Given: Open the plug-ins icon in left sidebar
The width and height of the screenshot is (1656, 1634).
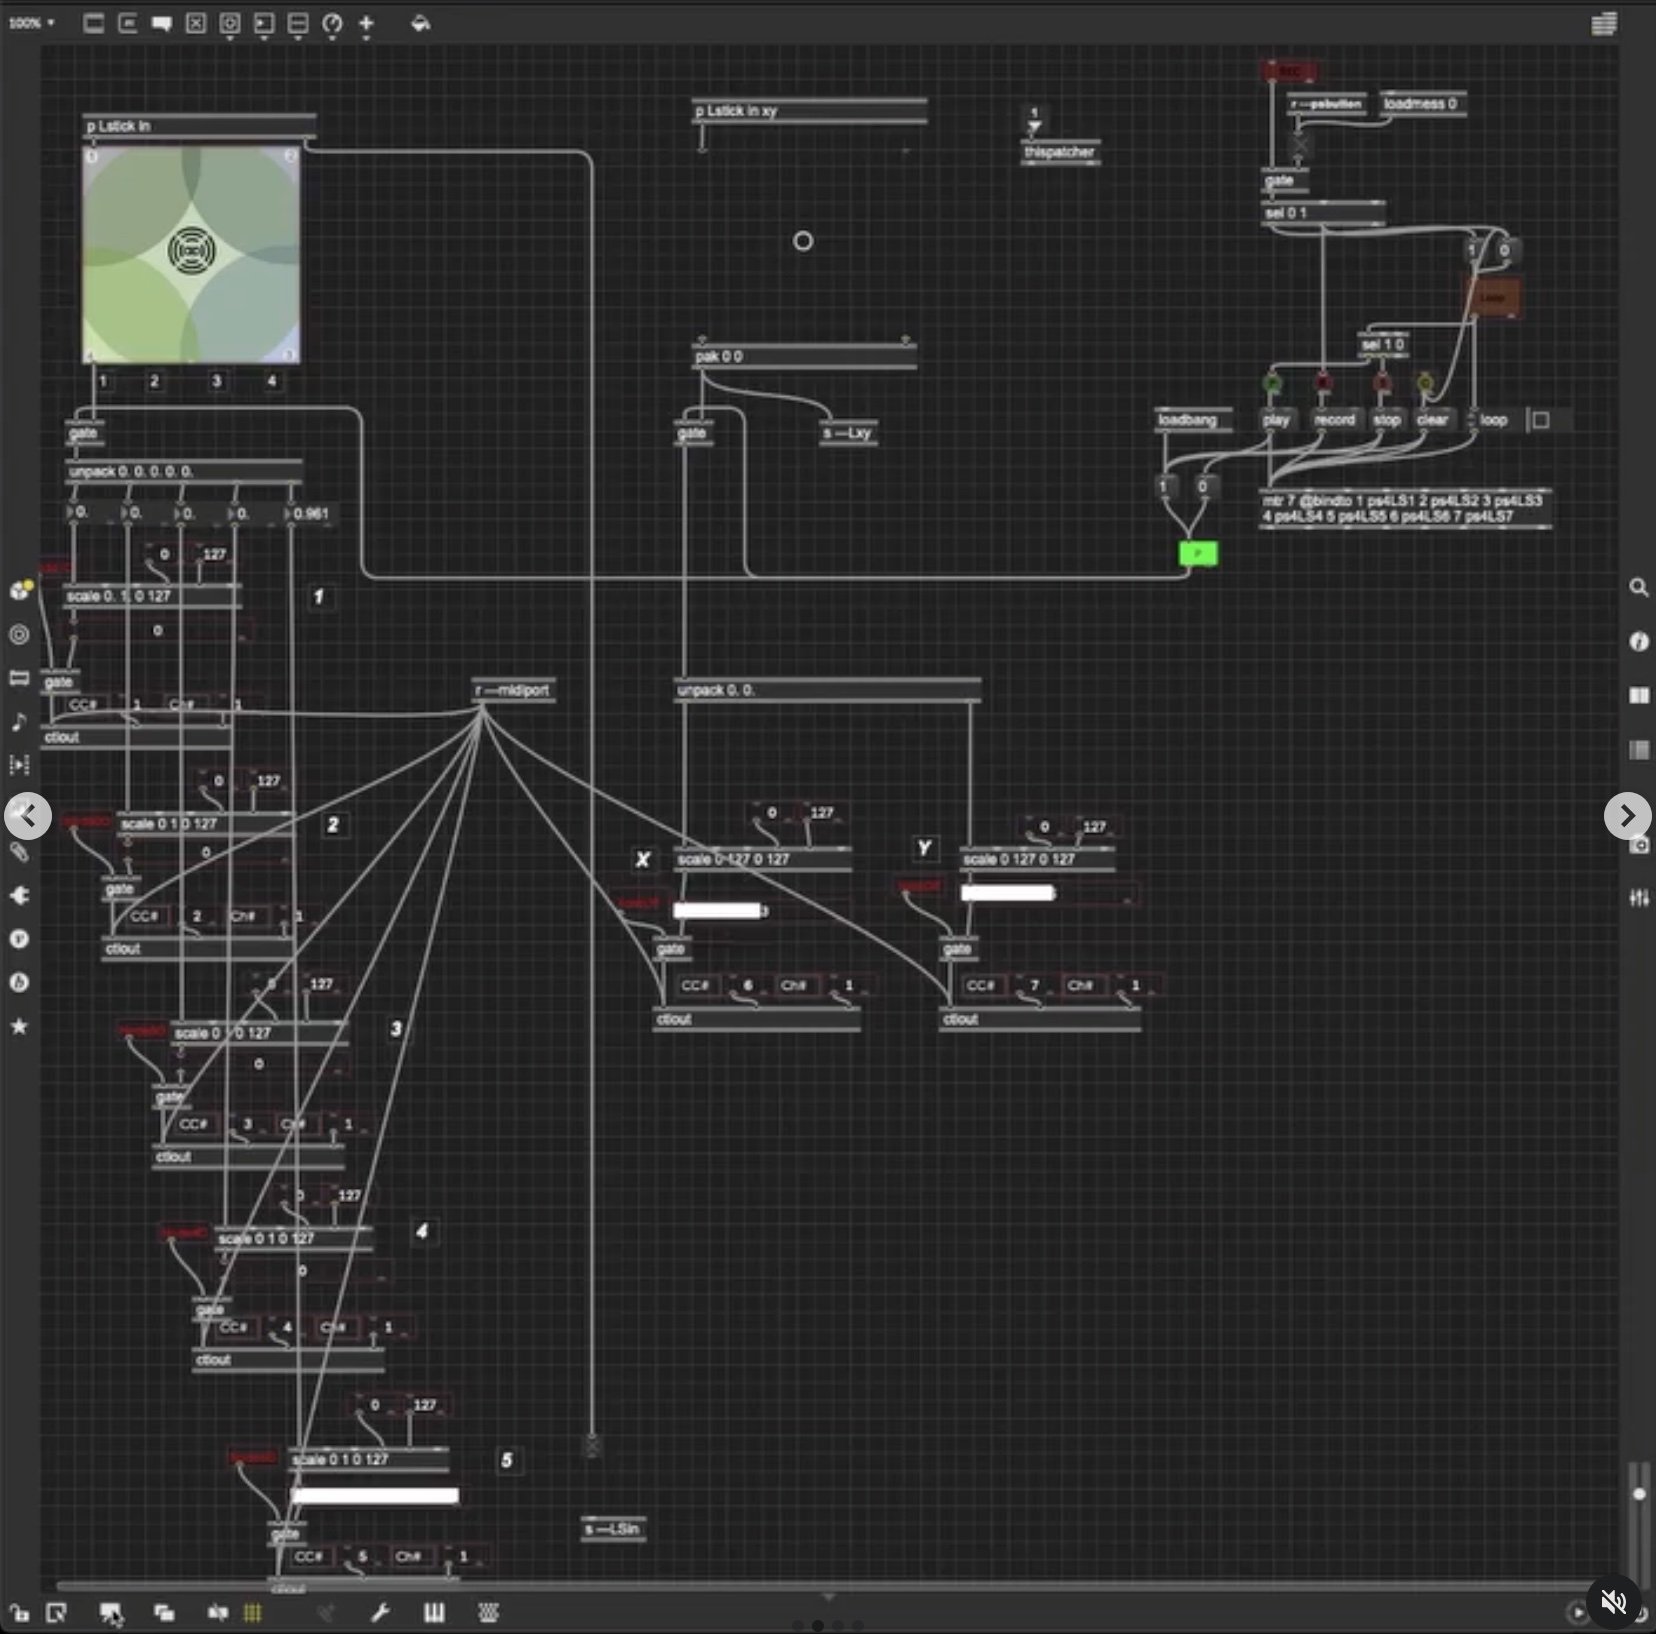Looking at the screenshot, I should [19, 895].
